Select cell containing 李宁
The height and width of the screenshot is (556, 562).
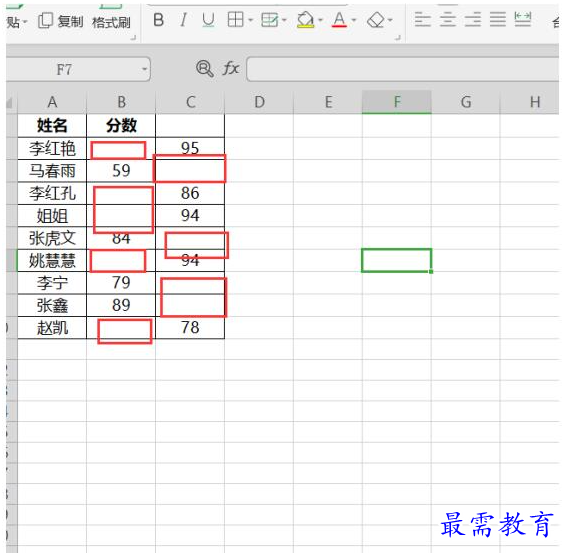(x=52, y=283)
